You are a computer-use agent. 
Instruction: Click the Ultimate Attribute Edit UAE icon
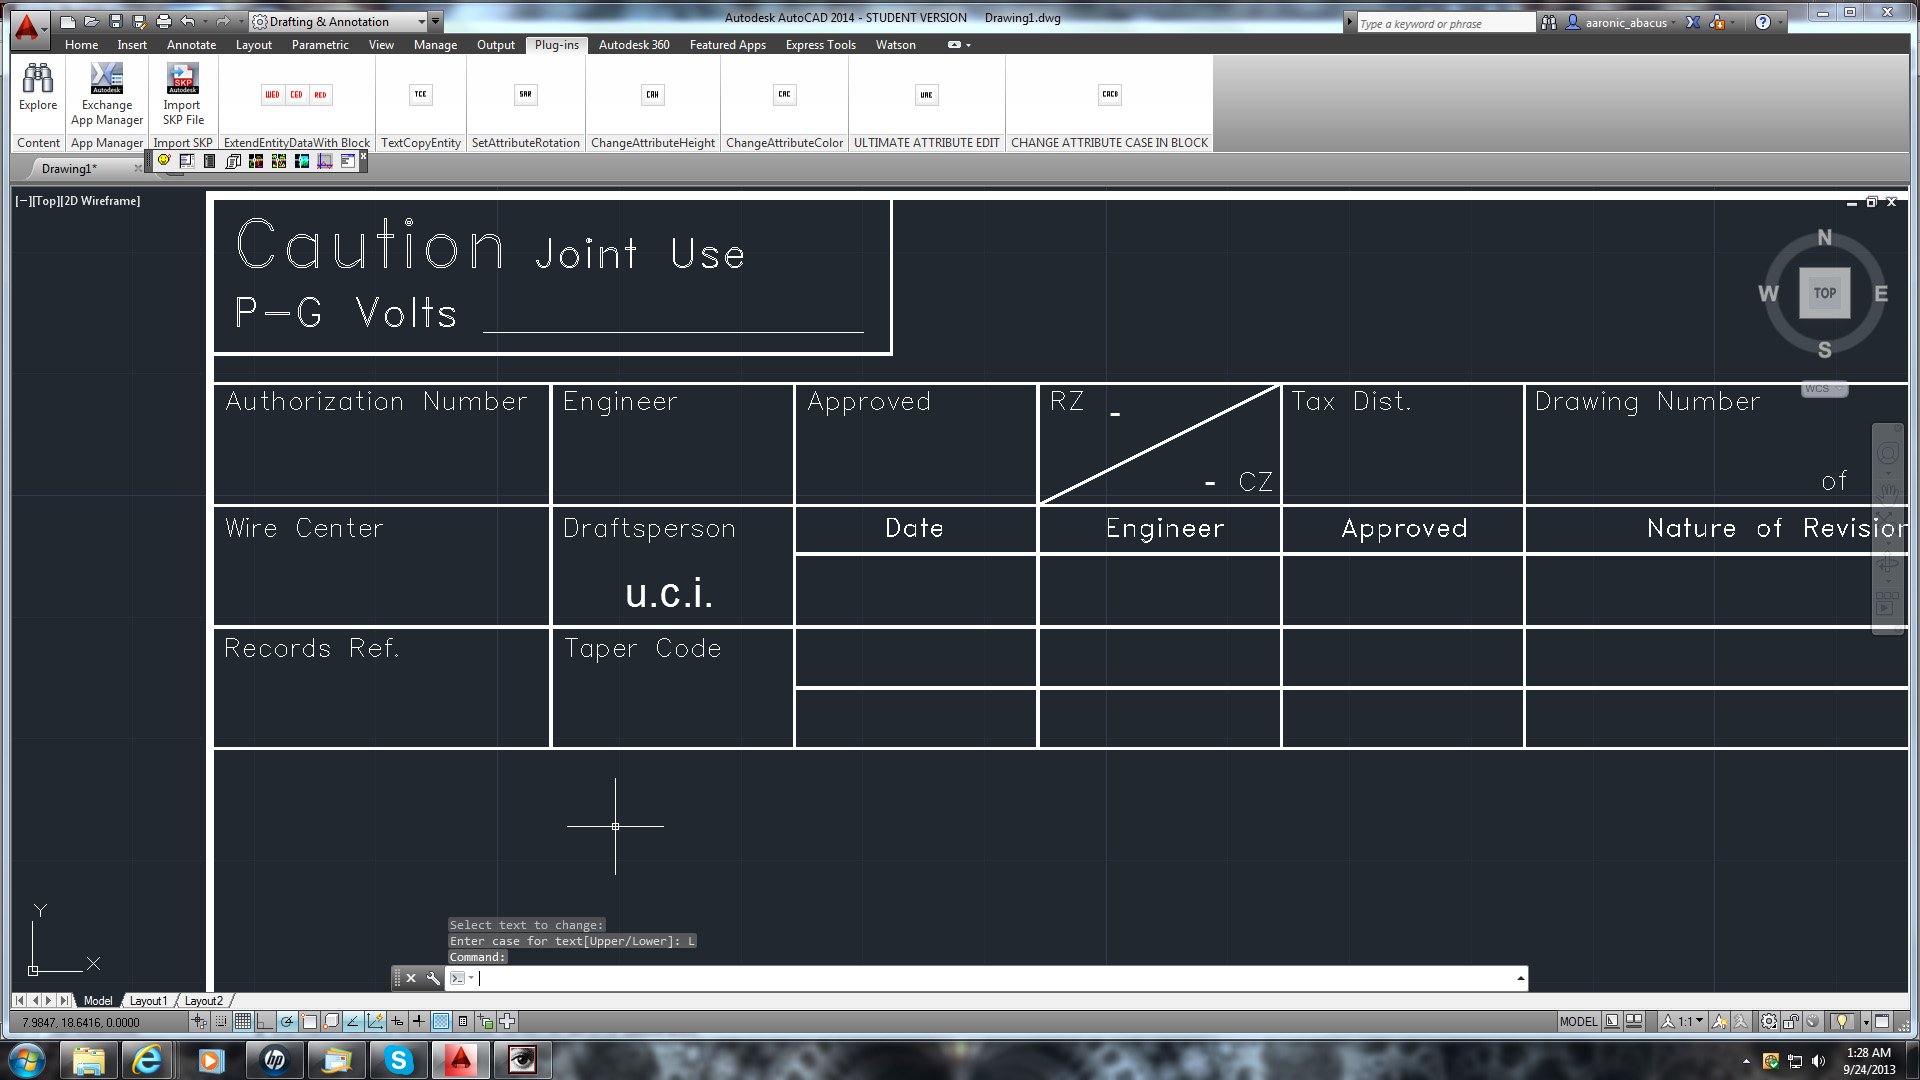point(926,95)
